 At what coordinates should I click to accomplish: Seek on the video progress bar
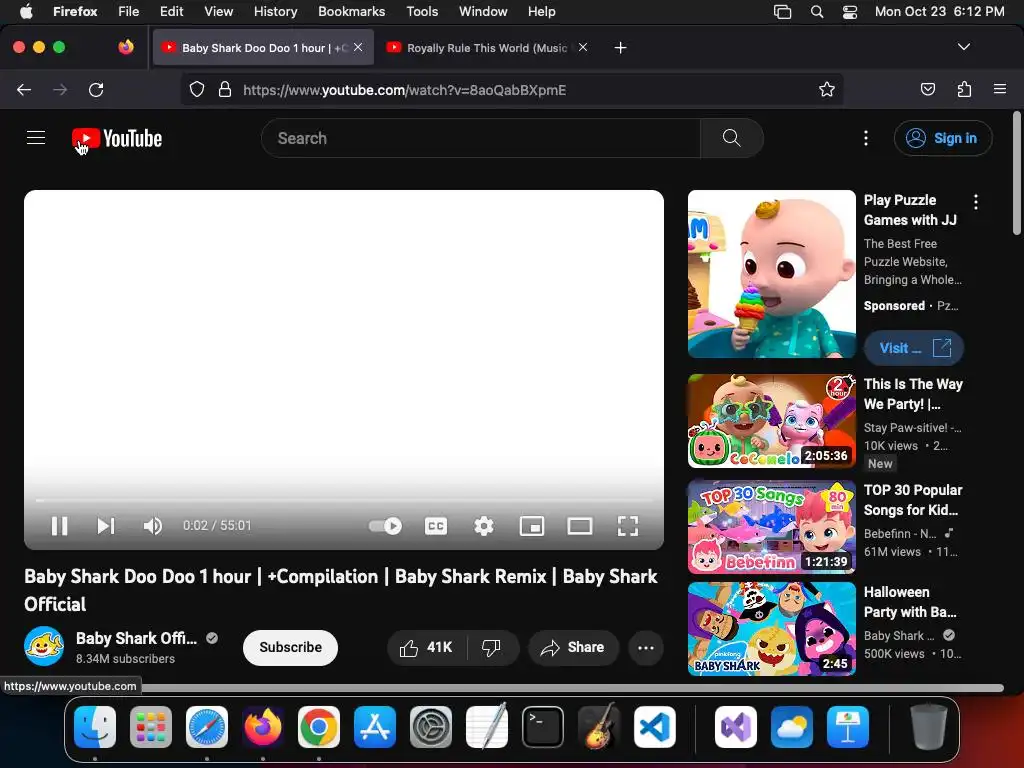[344, 501]
